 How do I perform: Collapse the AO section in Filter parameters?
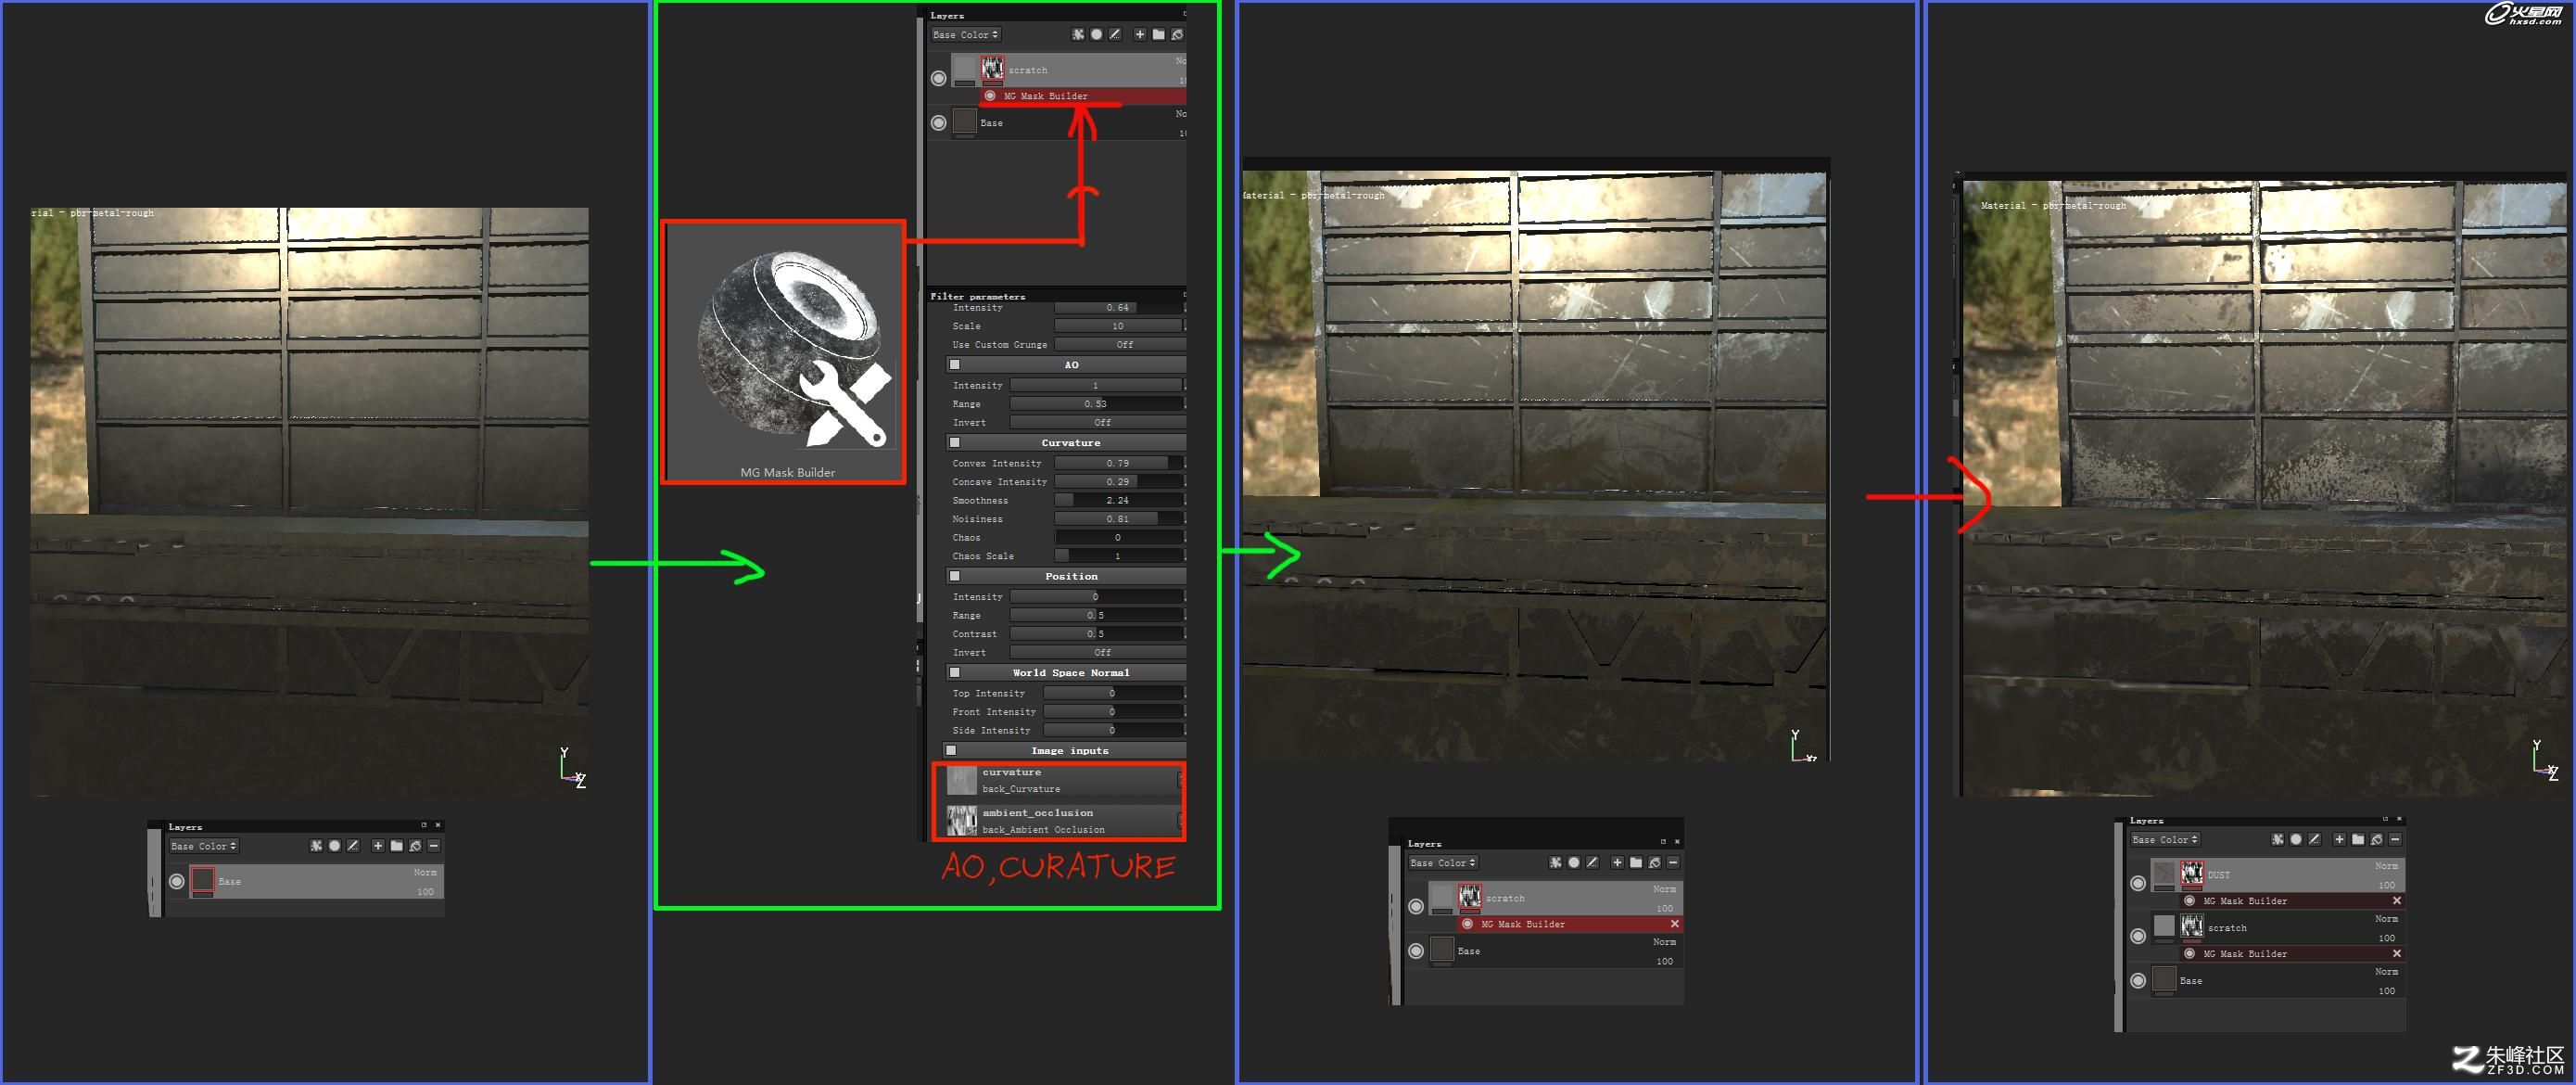(954, 365)
